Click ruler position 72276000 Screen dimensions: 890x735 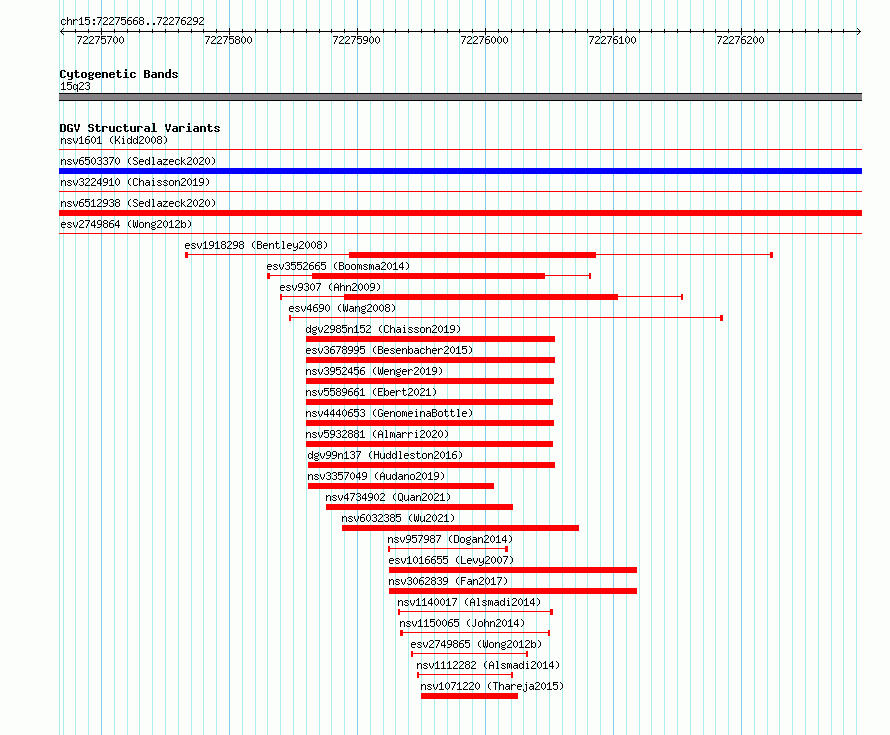point(484,40)
